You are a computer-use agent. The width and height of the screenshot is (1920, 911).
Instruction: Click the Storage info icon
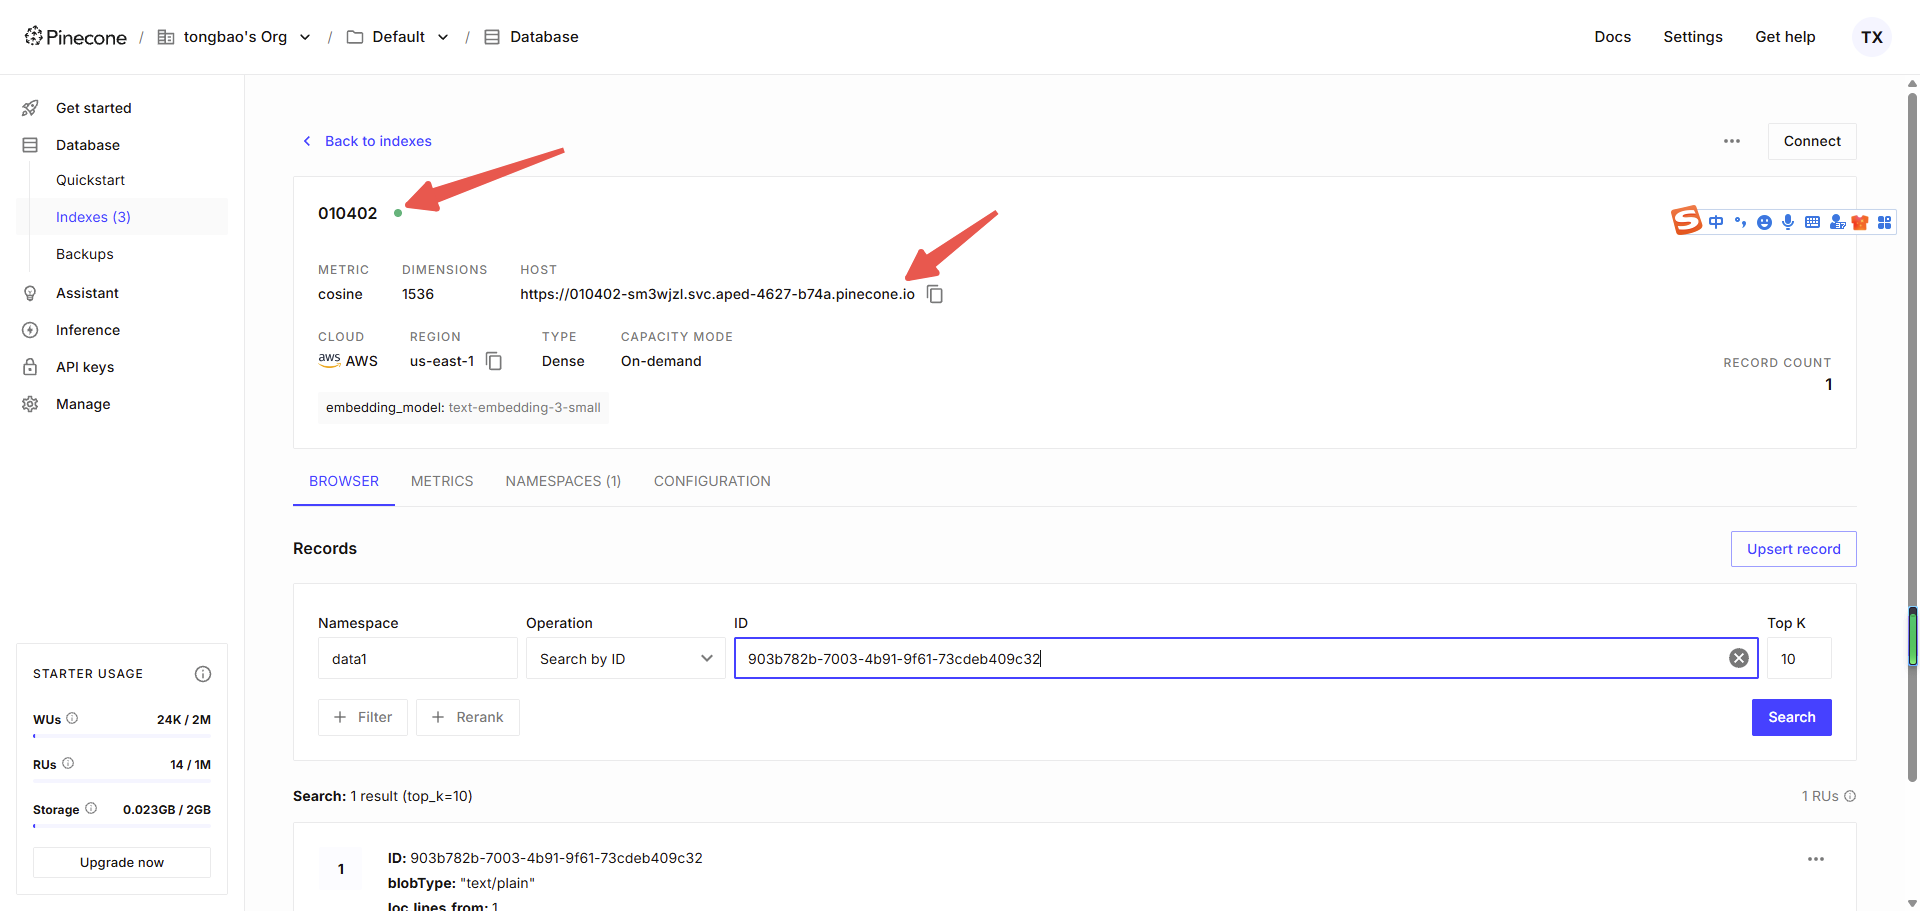click(91, 808)
